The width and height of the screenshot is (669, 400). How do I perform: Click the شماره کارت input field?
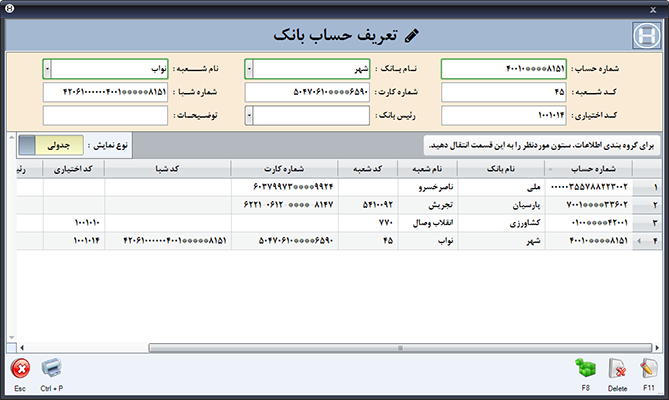(307, 92)
